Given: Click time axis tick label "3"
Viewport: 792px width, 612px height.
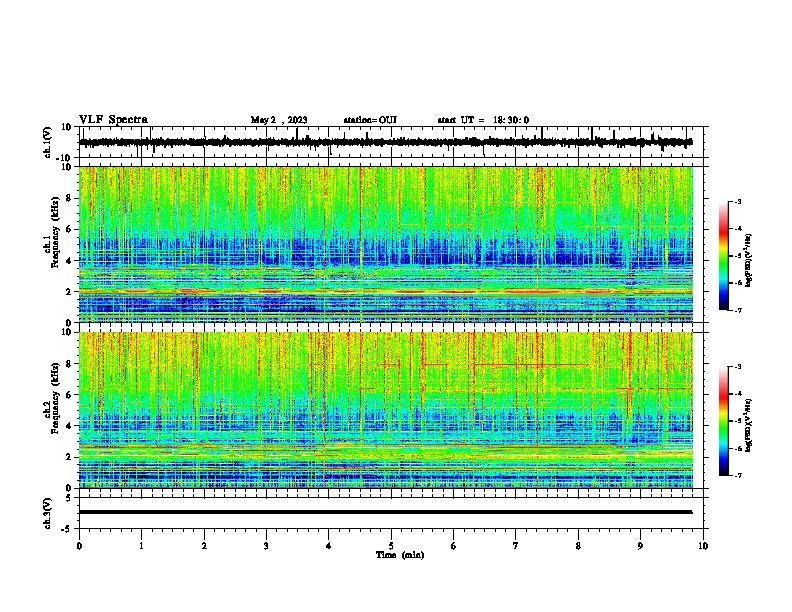Looking at the screenshot, I should 266,546.
